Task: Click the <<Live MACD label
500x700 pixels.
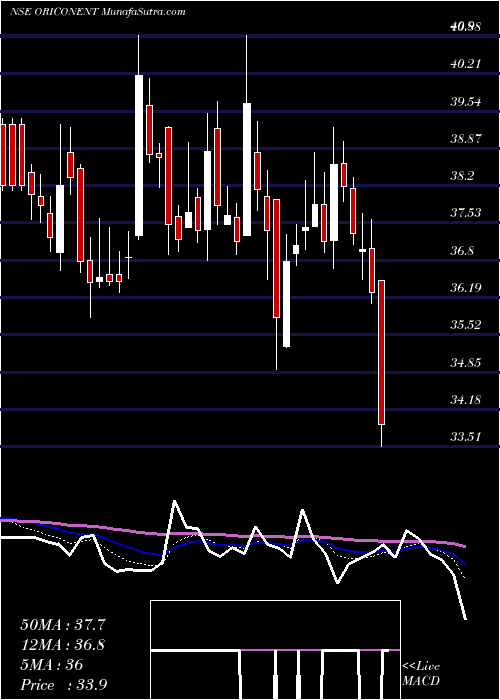Action: tap(421, 674)
